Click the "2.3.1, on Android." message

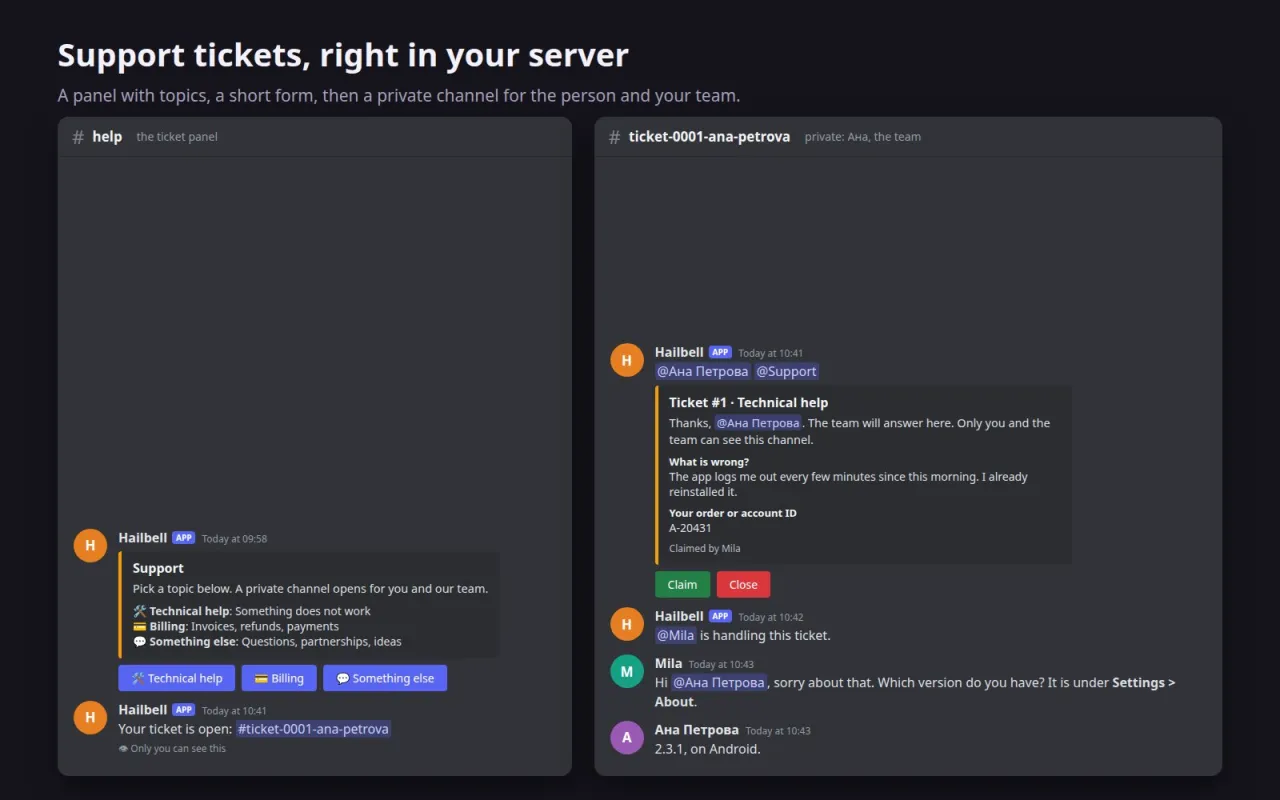point(708,749)
